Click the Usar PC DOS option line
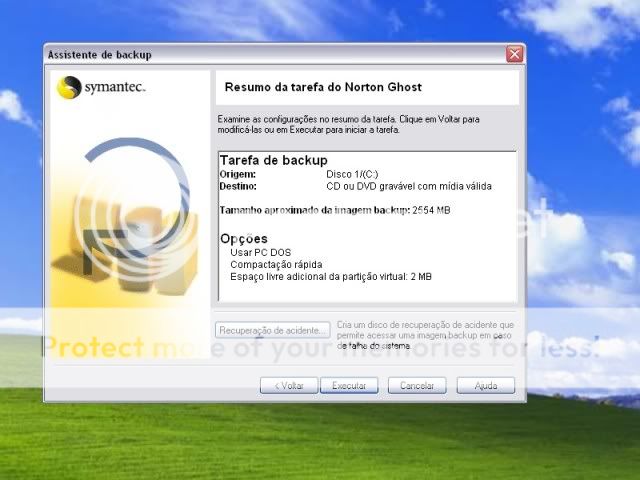The height and width of the screenshot is (480, 640). 260,252
